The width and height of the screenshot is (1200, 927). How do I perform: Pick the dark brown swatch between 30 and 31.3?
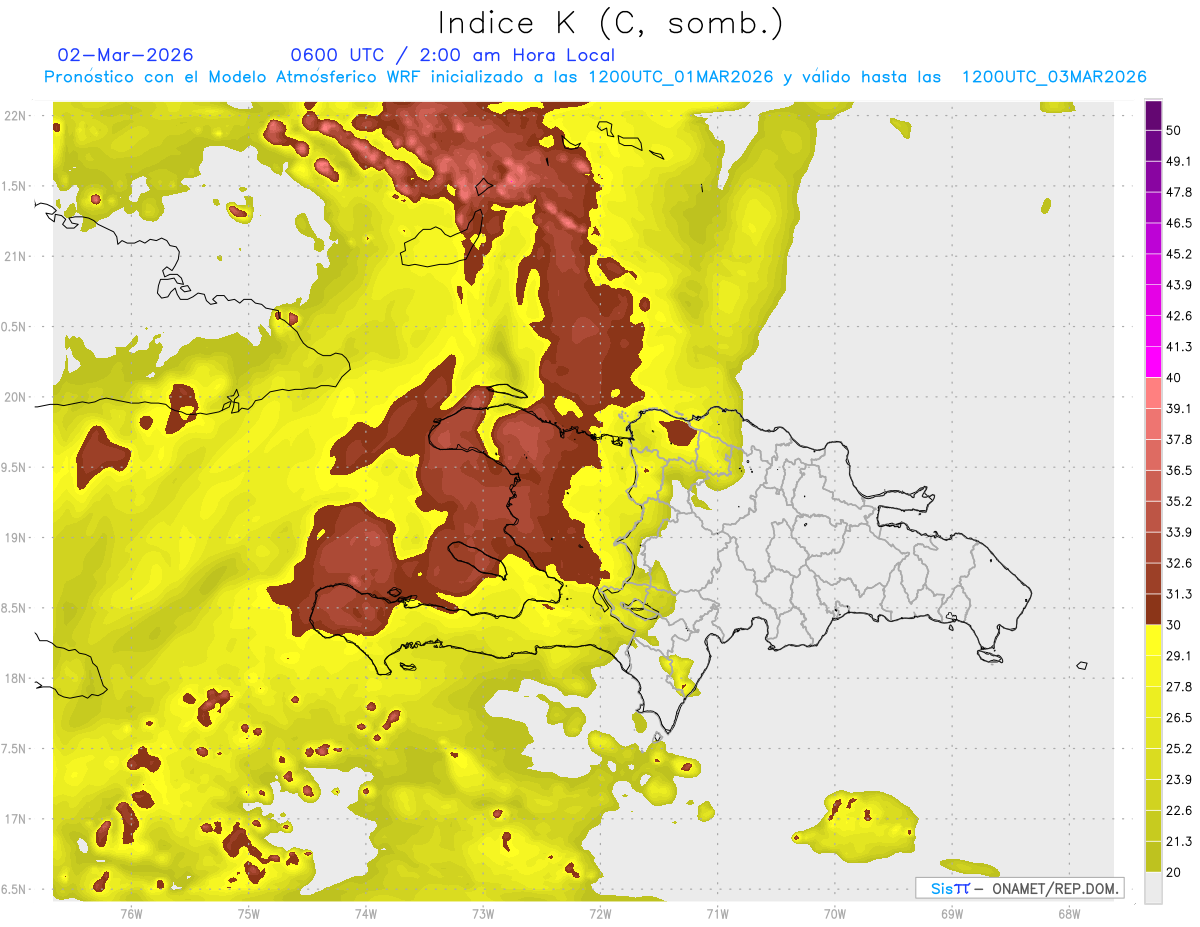tap(1153, 609)
